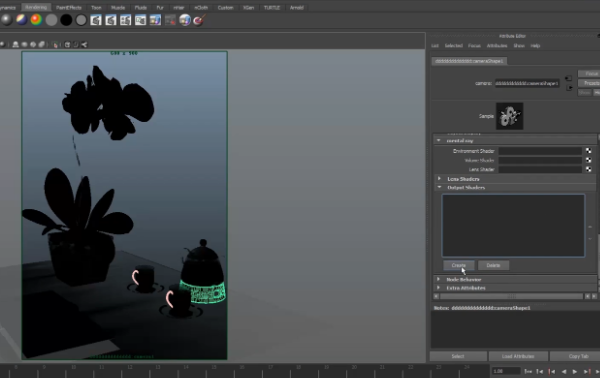Click the glossy sphere with panel shelf icon
Viewport: 600px width, 378px height.
tap(185, 20)
